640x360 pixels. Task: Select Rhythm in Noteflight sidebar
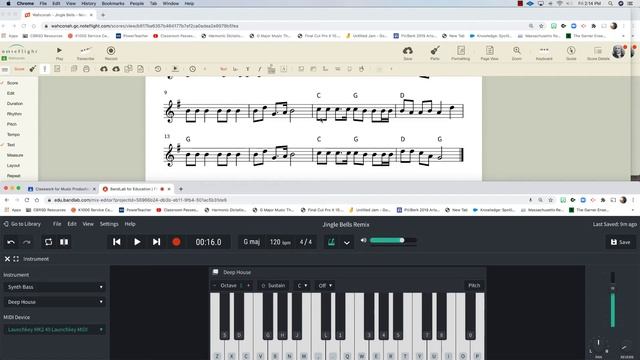[14, 114]
